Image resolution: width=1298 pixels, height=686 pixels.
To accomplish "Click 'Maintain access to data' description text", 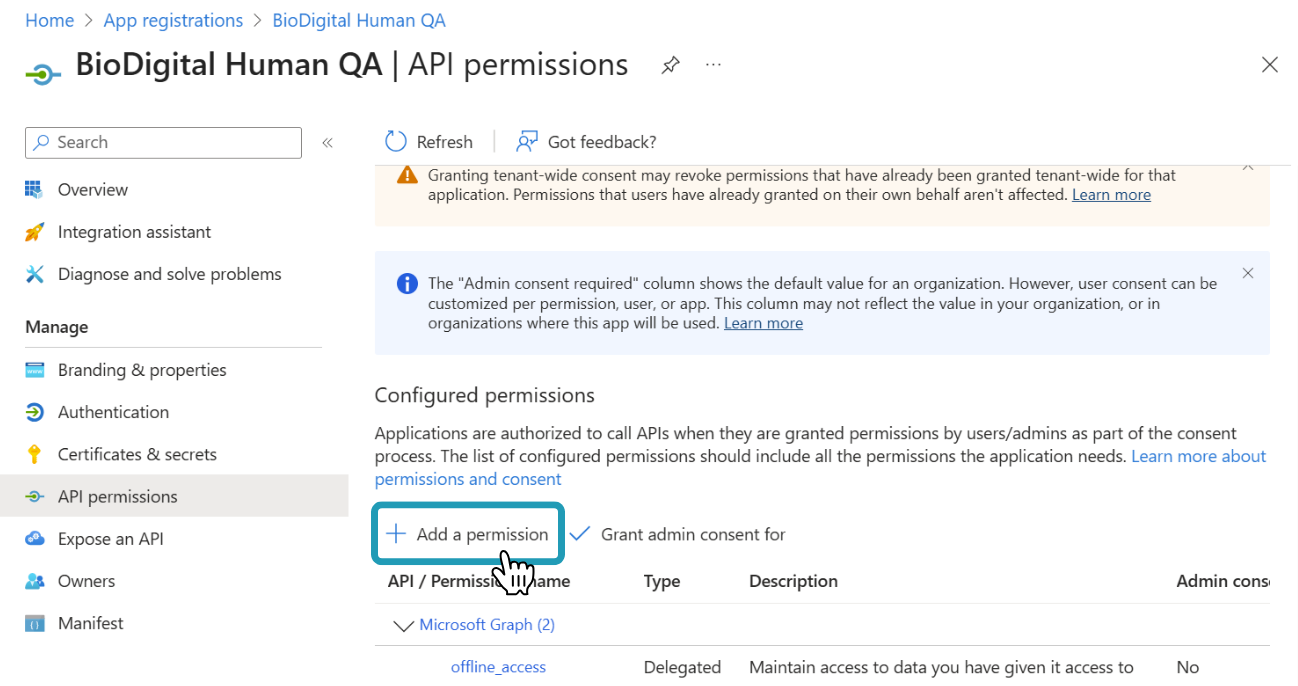I will (941, 667).
